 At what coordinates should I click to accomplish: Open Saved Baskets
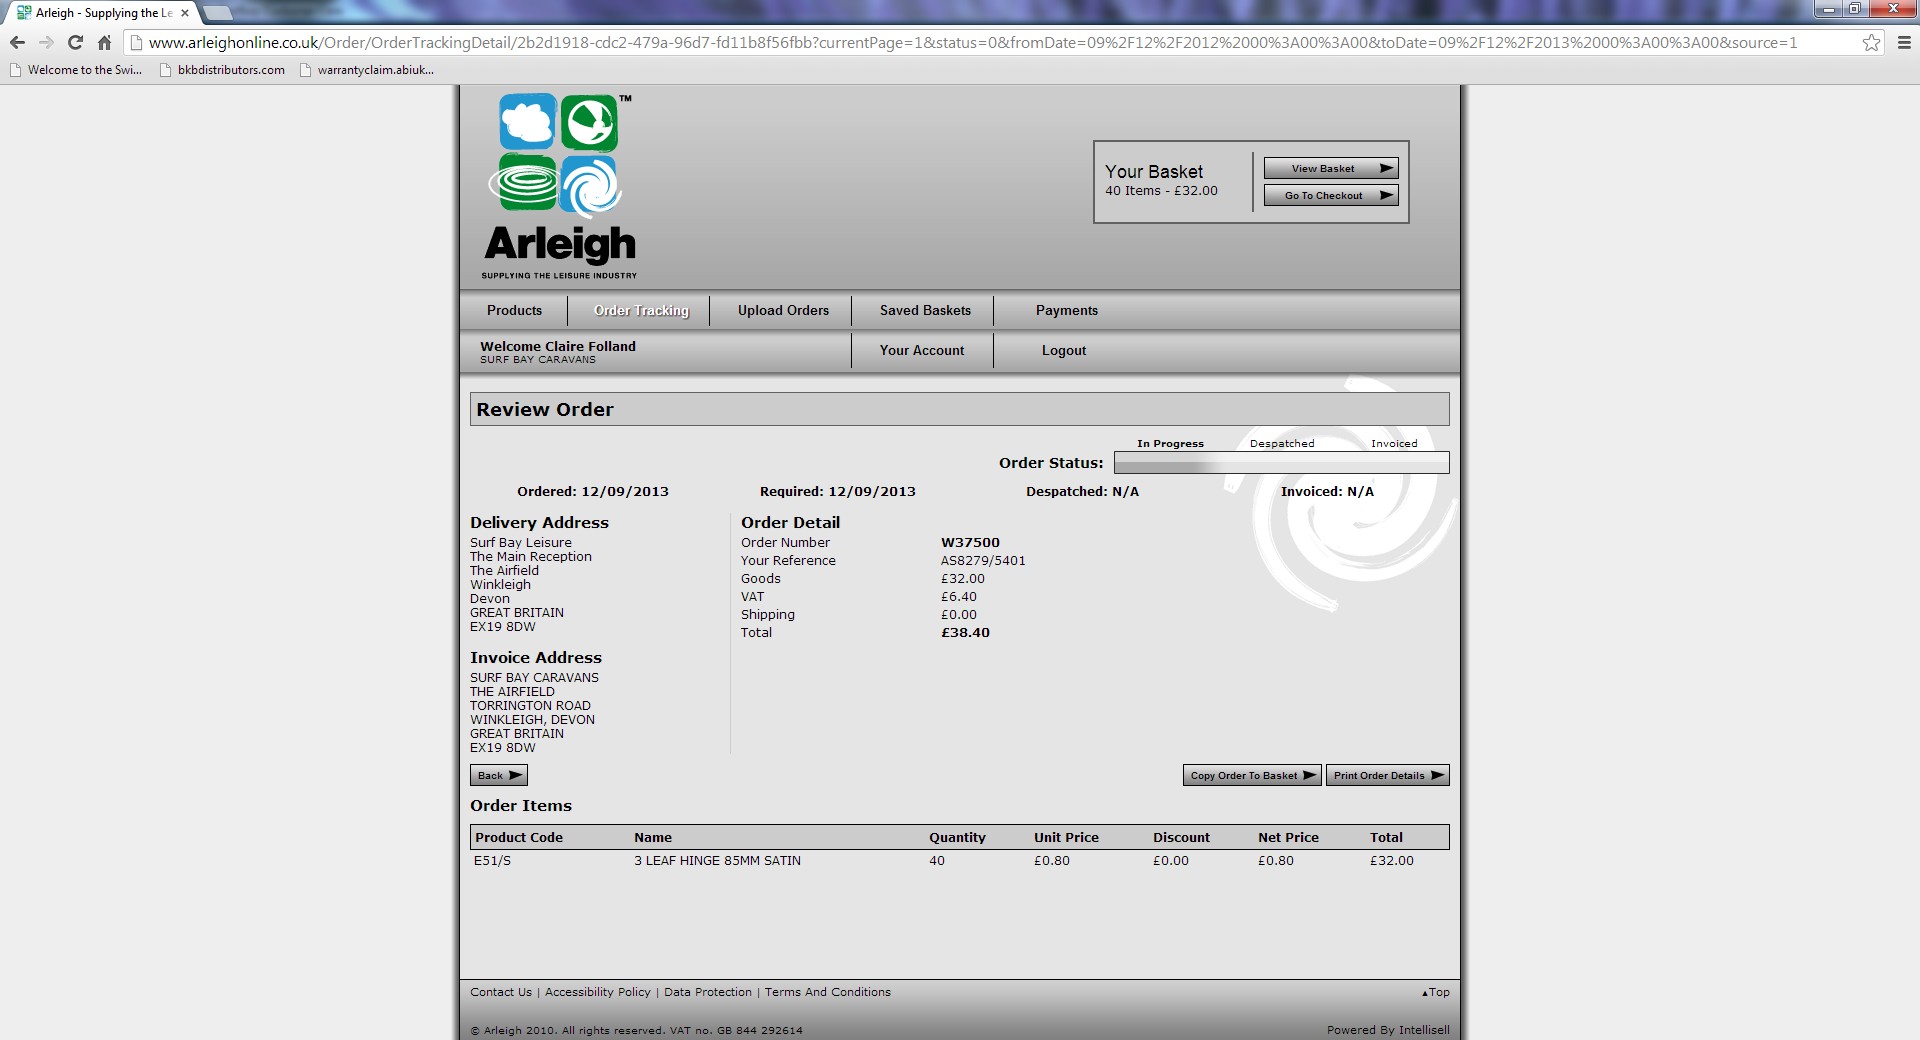[925, 311]
